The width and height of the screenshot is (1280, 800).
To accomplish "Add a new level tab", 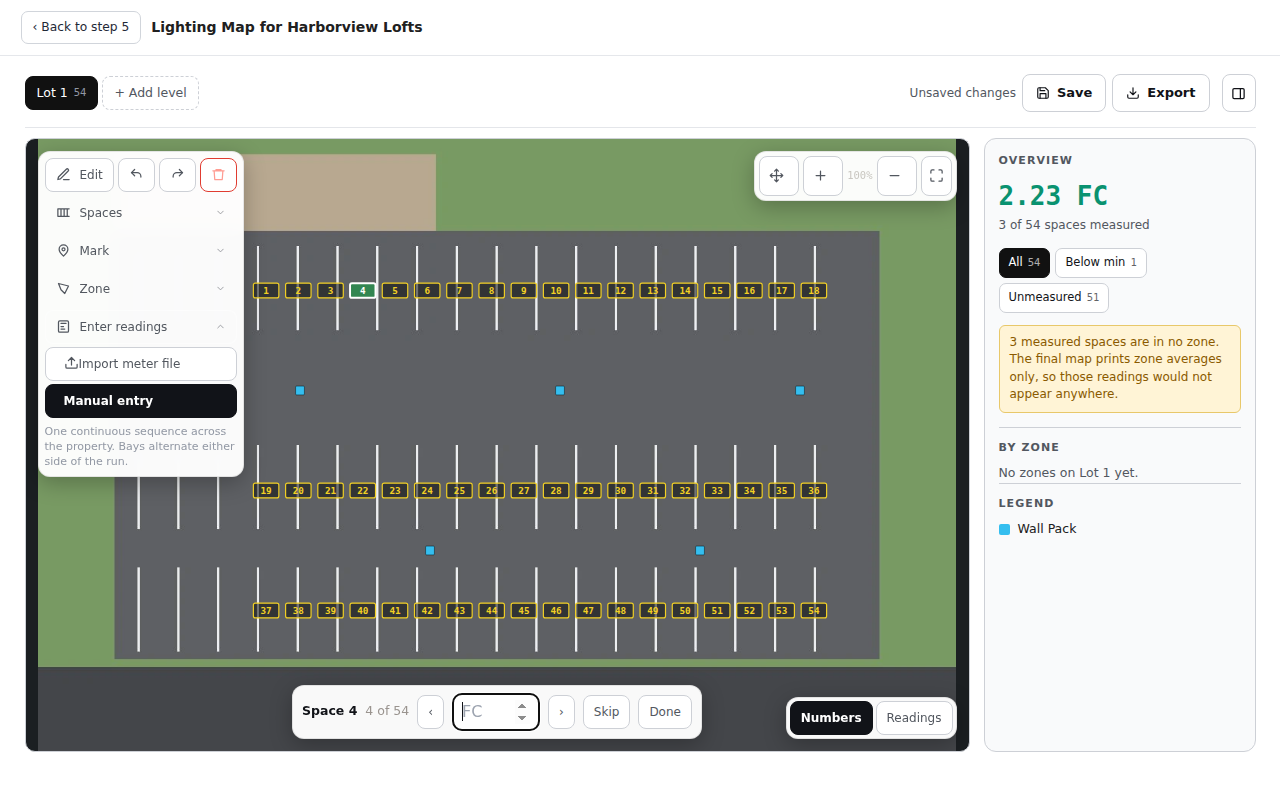I will pyautogui.click(x=150, y=93).
